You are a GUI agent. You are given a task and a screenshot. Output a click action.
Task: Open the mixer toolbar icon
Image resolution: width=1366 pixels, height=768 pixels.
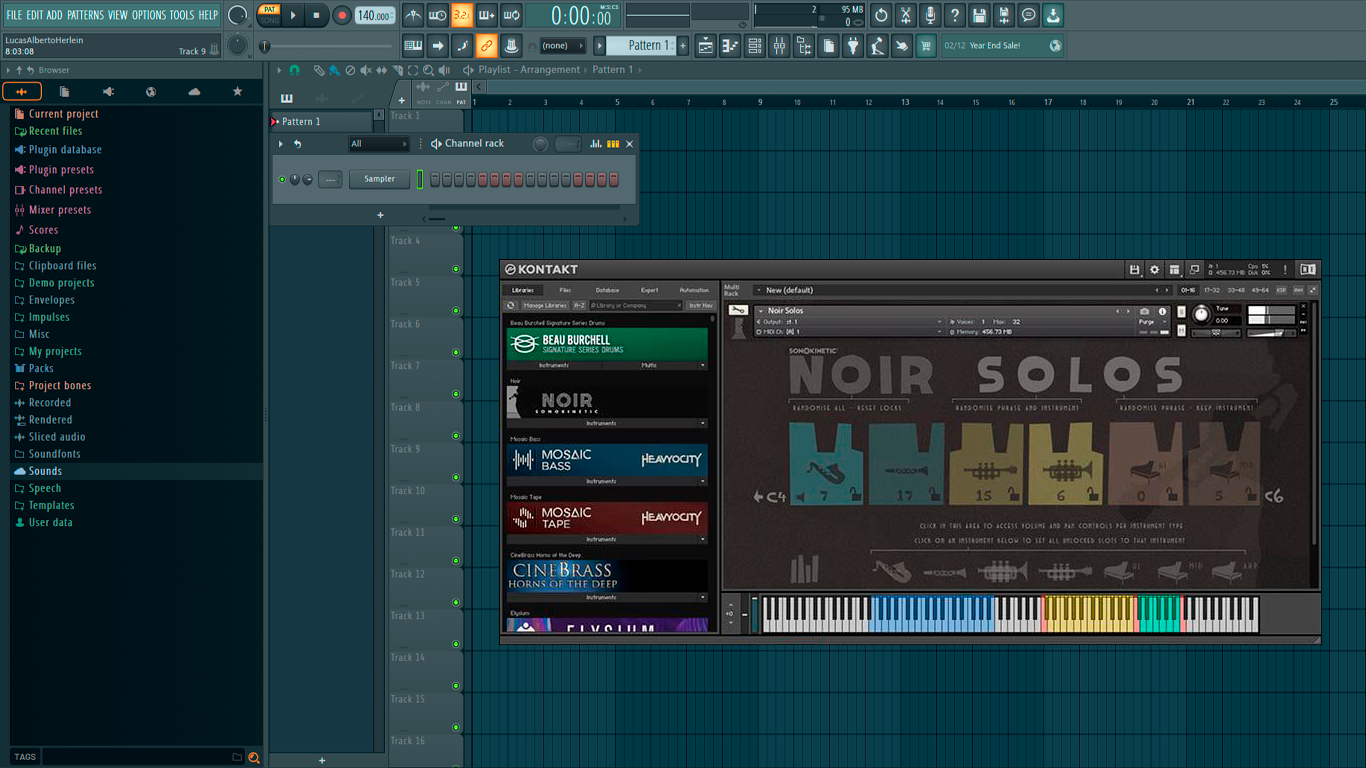(x=779, y=46)
